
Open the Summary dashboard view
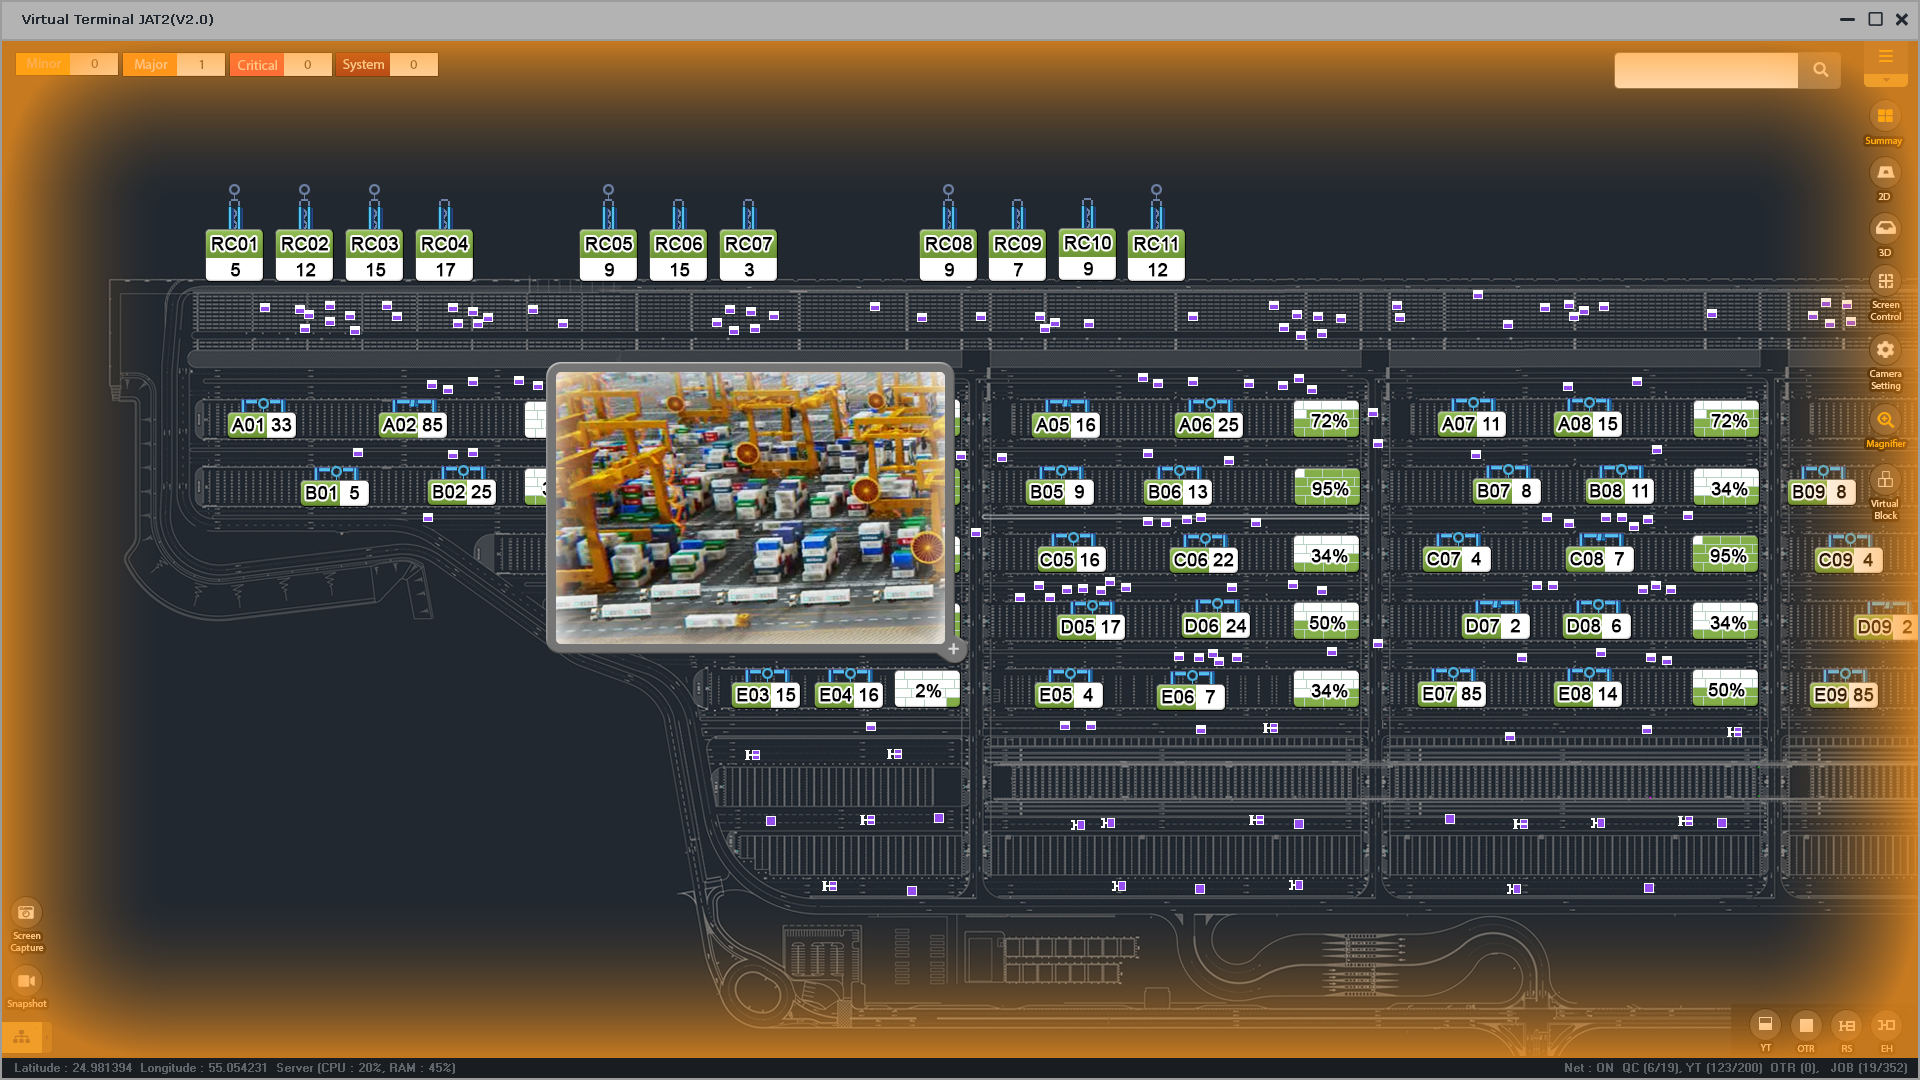pos(1884,117)
